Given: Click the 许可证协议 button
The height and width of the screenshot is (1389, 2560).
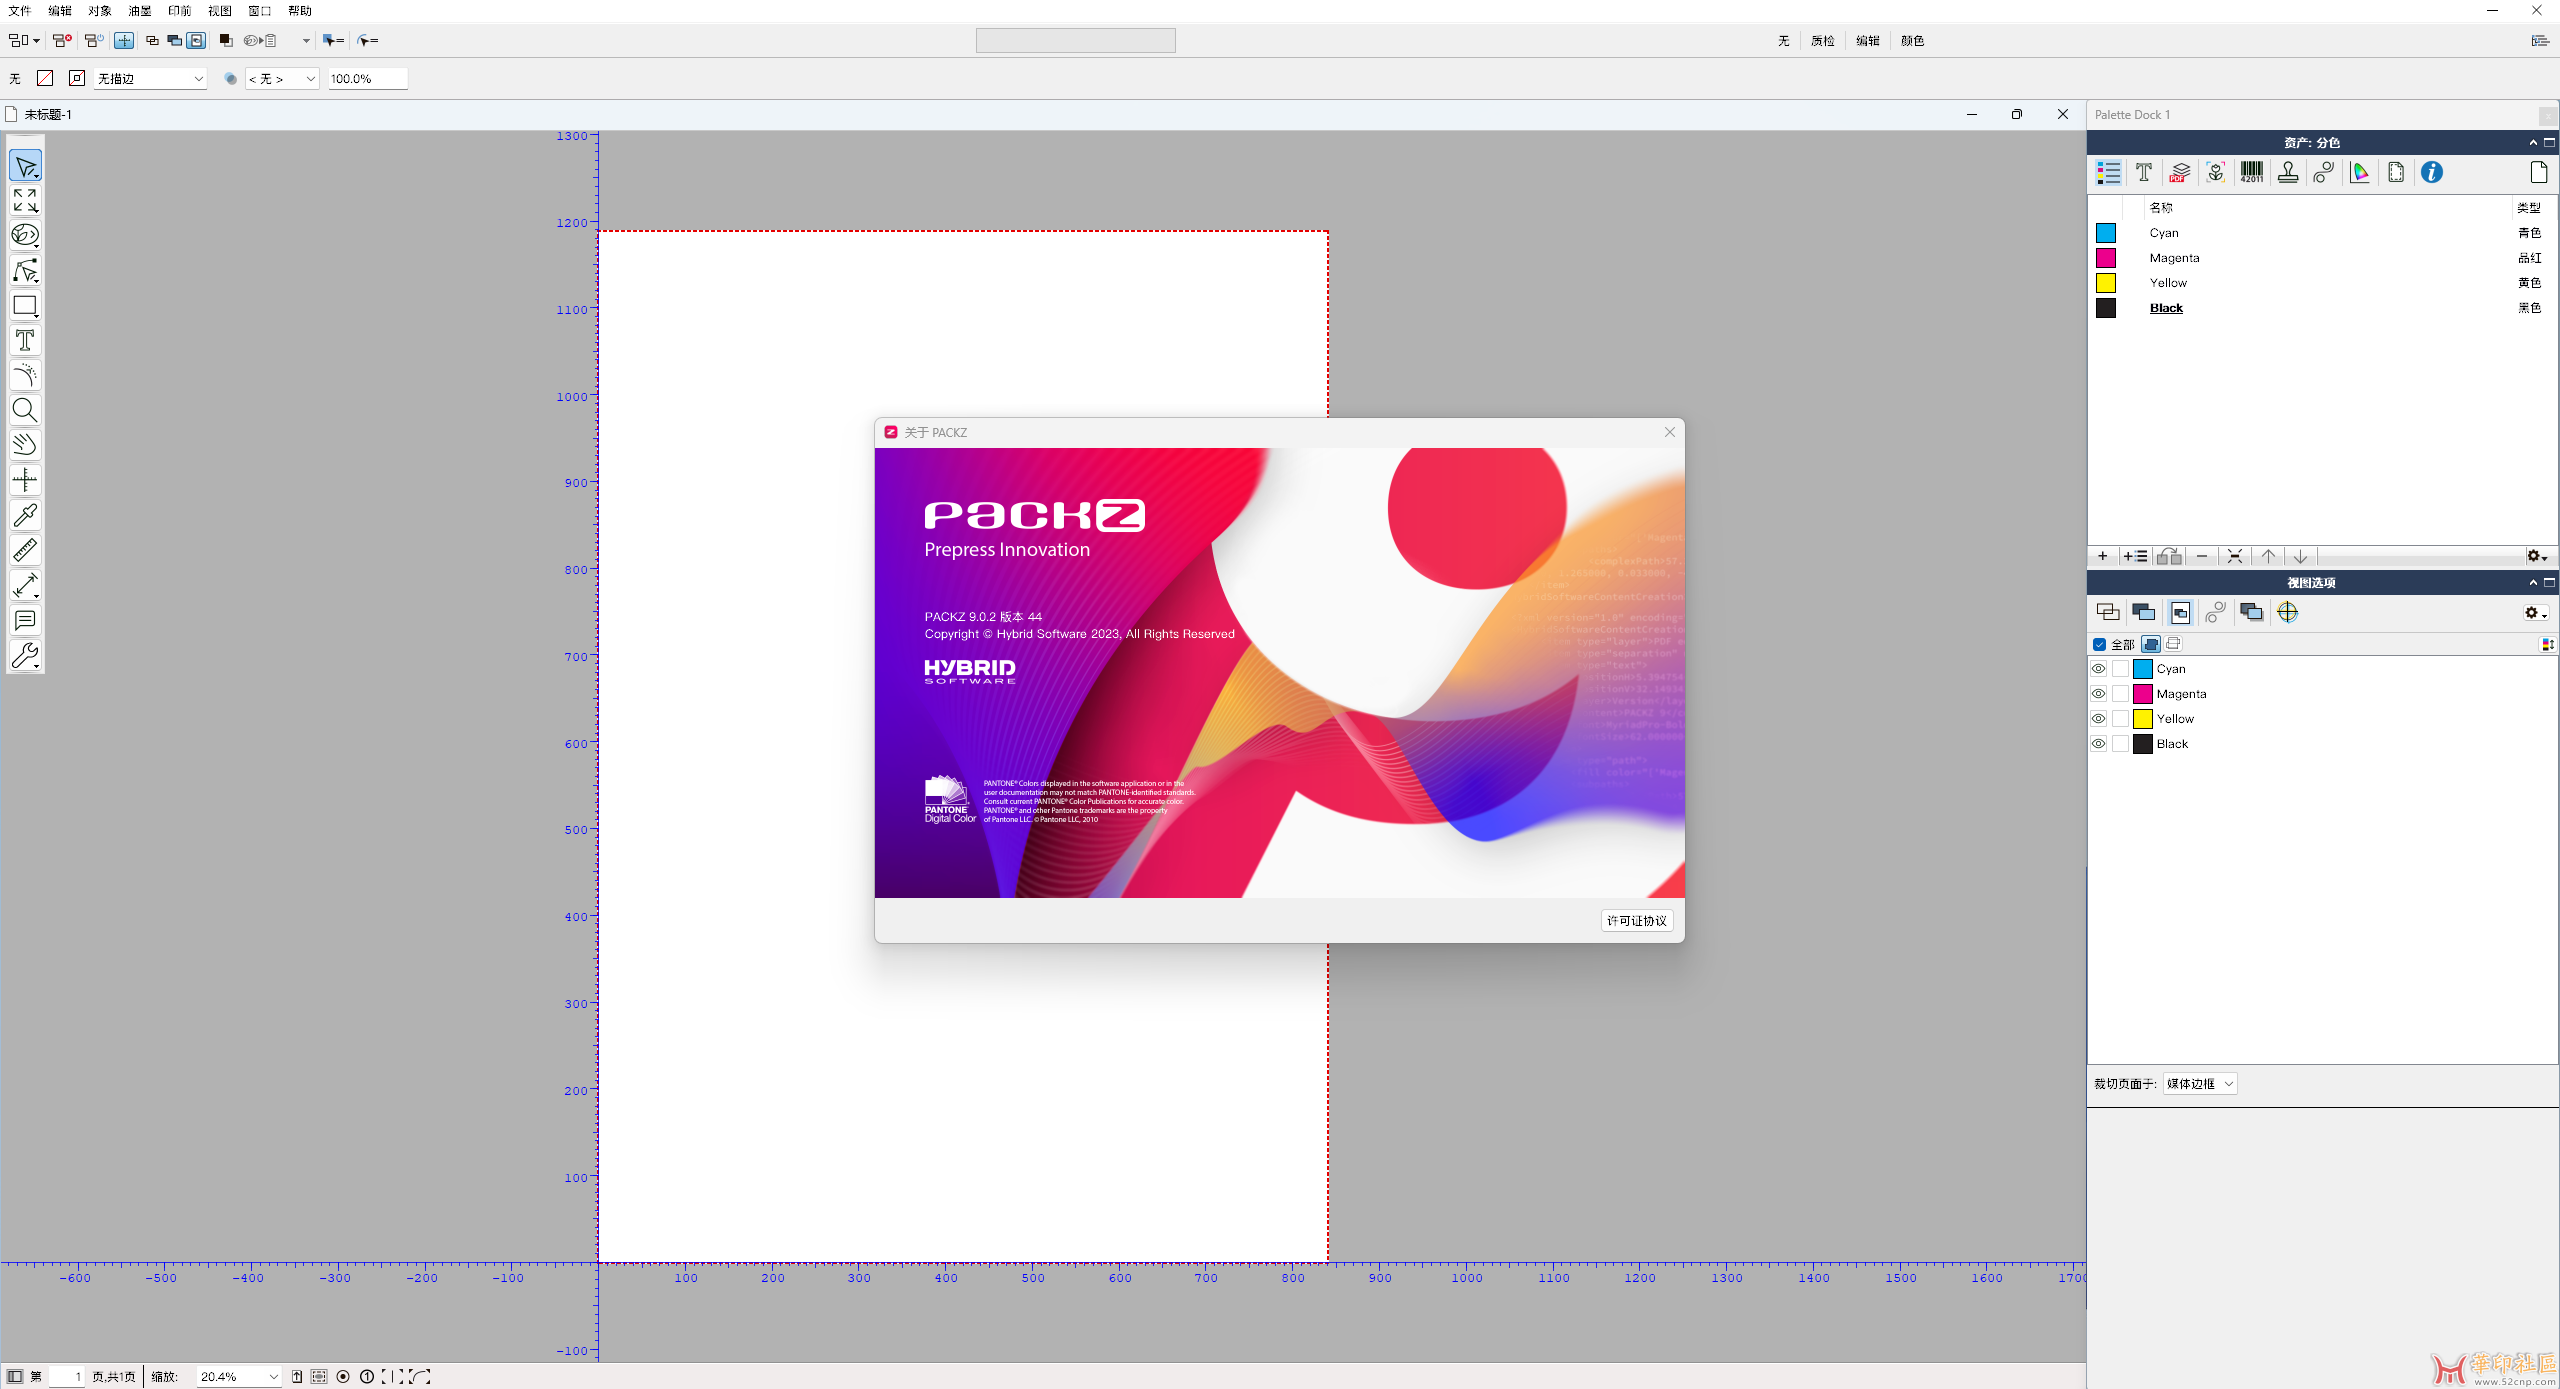Looking at the screenshot, I should click(x=1636, y=921).
